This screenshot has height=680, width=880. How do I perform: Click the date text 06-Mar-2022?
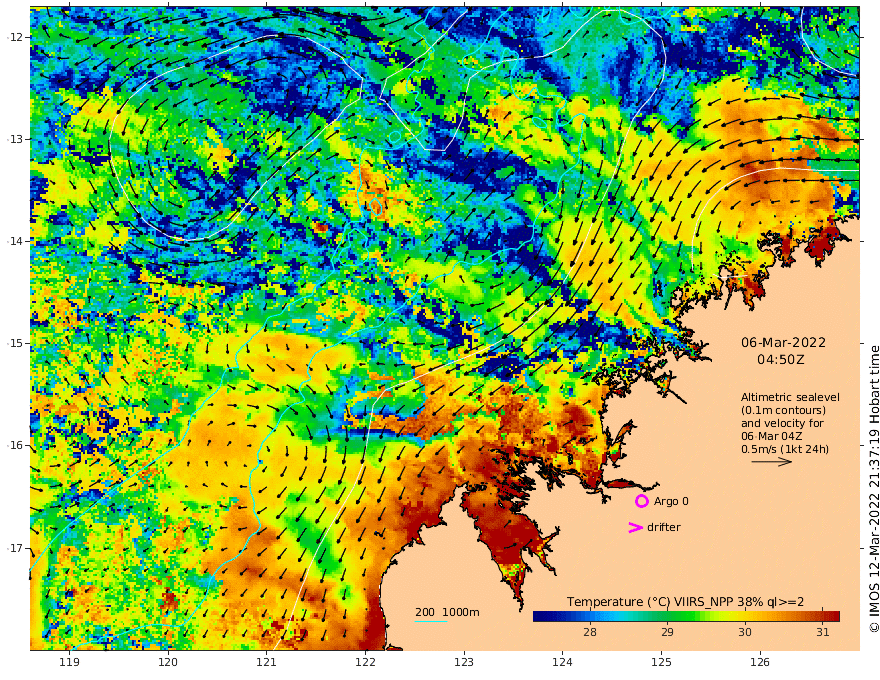click(x=783, y=342)
